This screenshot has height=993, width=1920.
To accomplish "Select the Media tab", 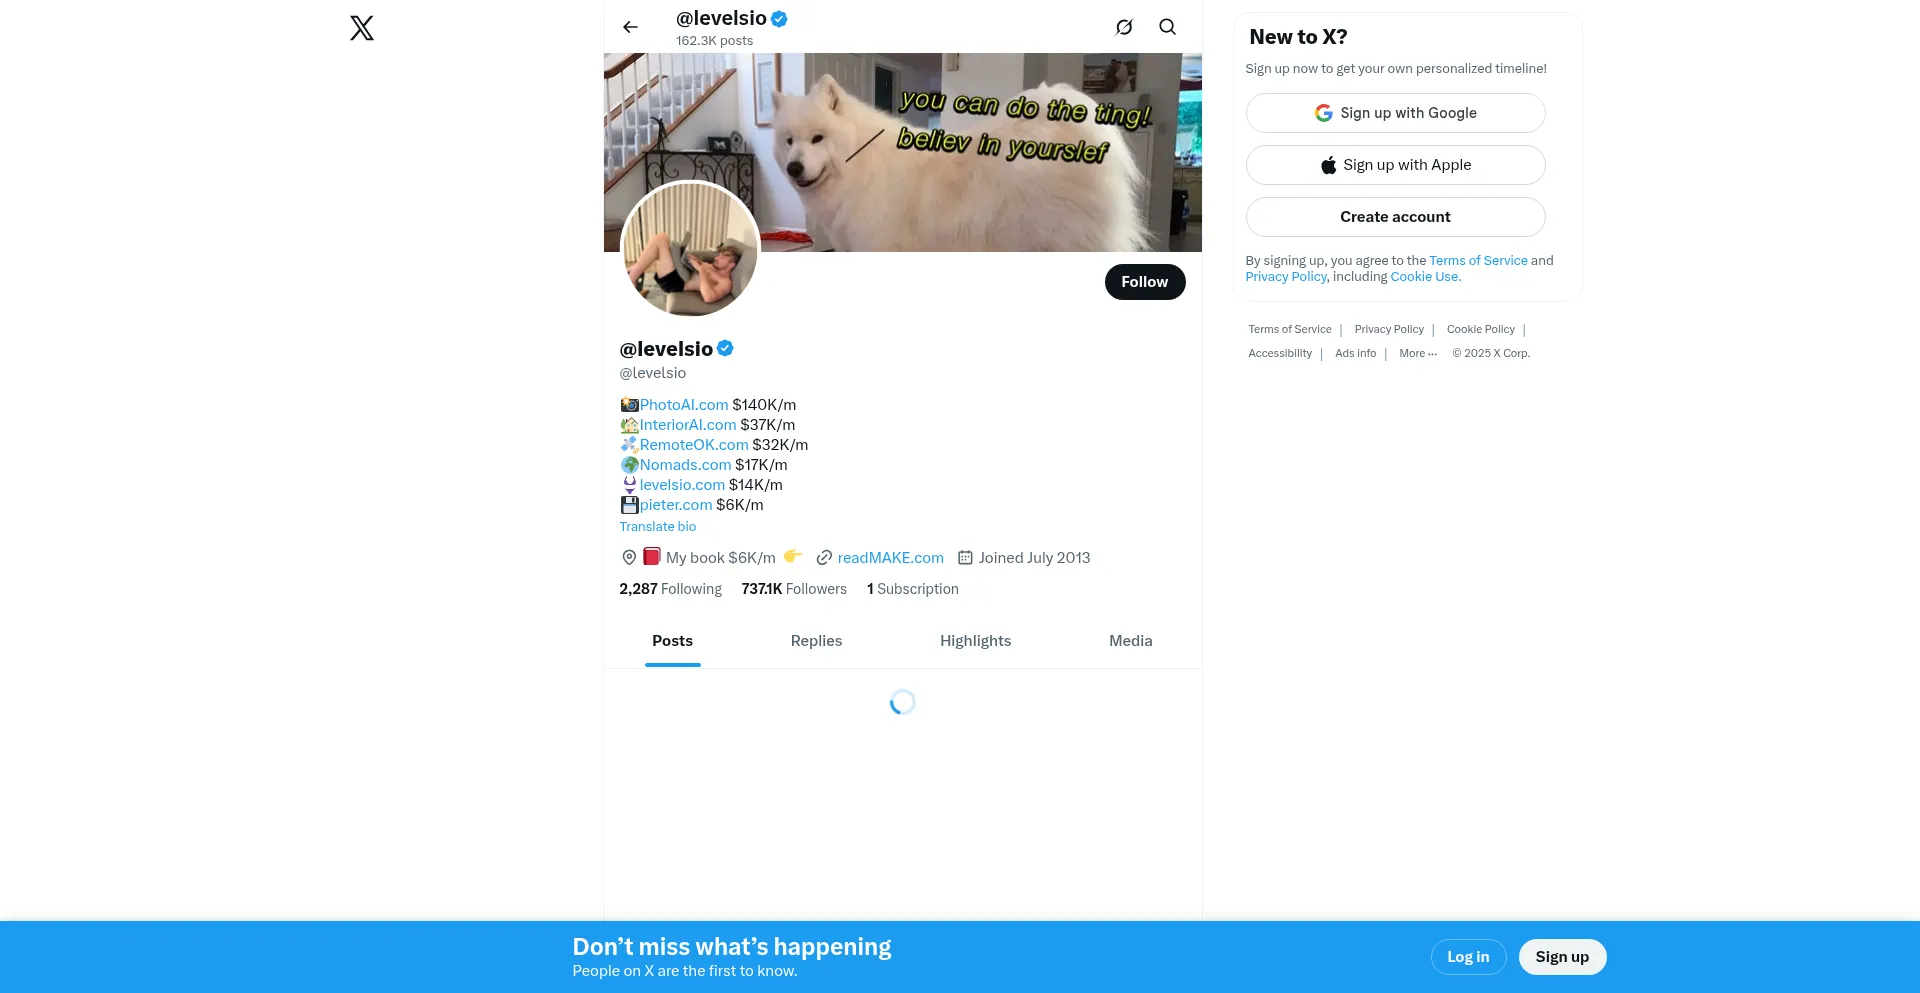I will pos(1130,641).
